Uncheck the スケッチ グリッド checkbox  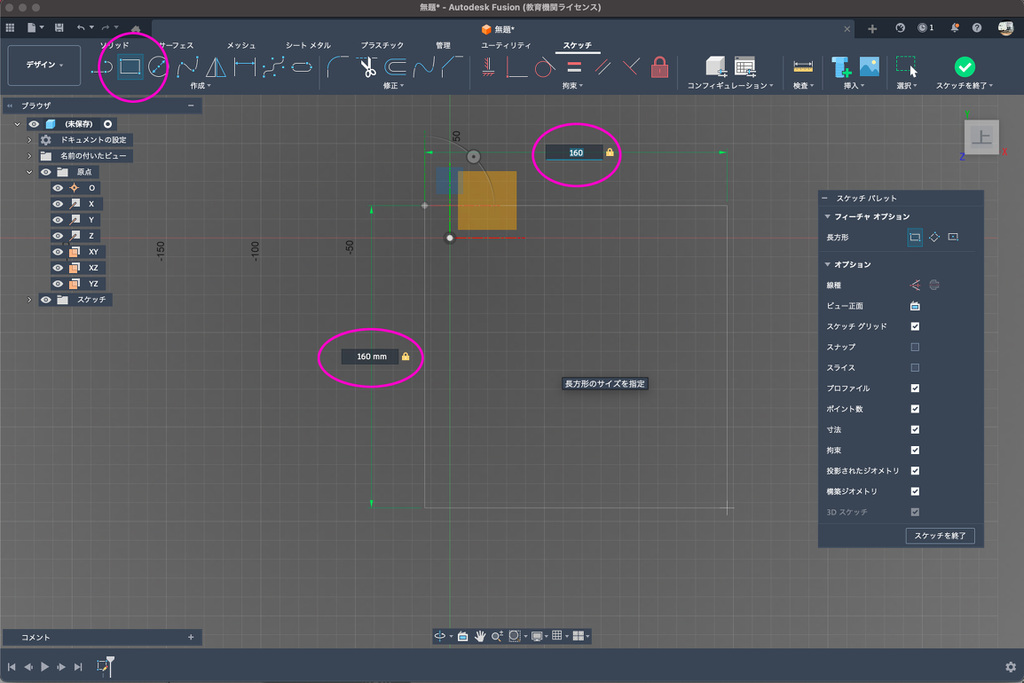[914, 327]
